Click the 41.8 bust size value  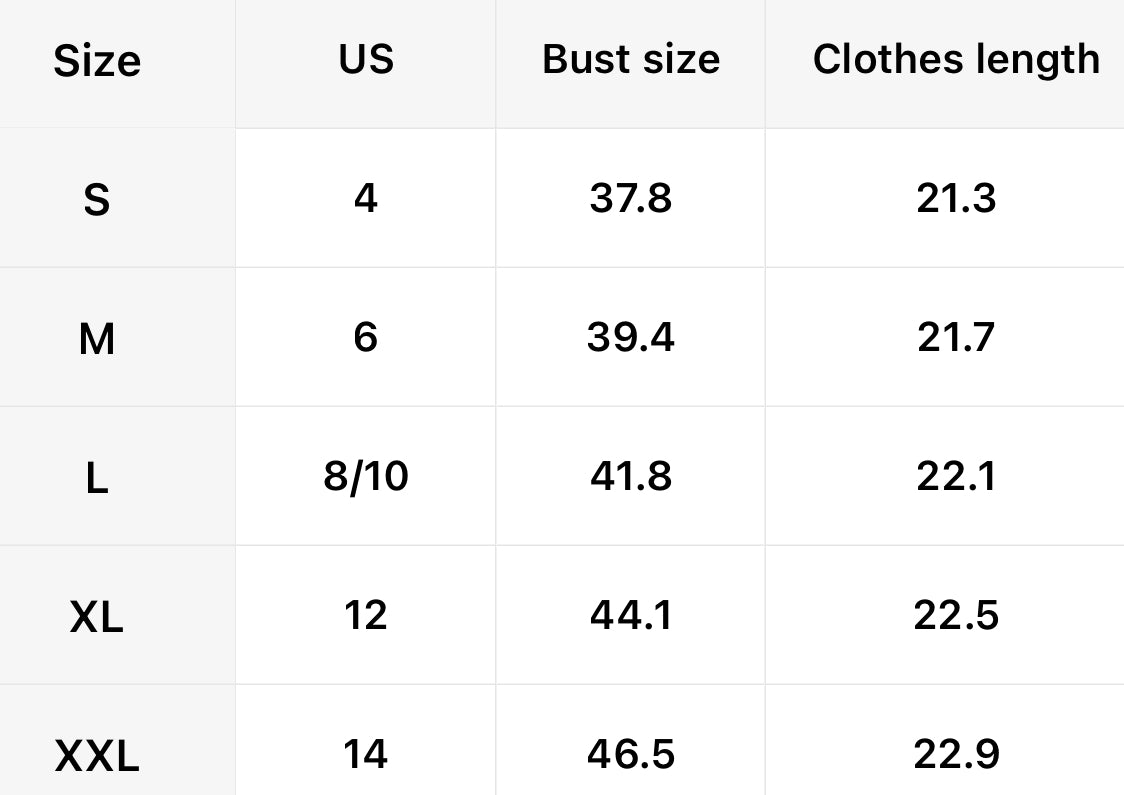[631, 476]
